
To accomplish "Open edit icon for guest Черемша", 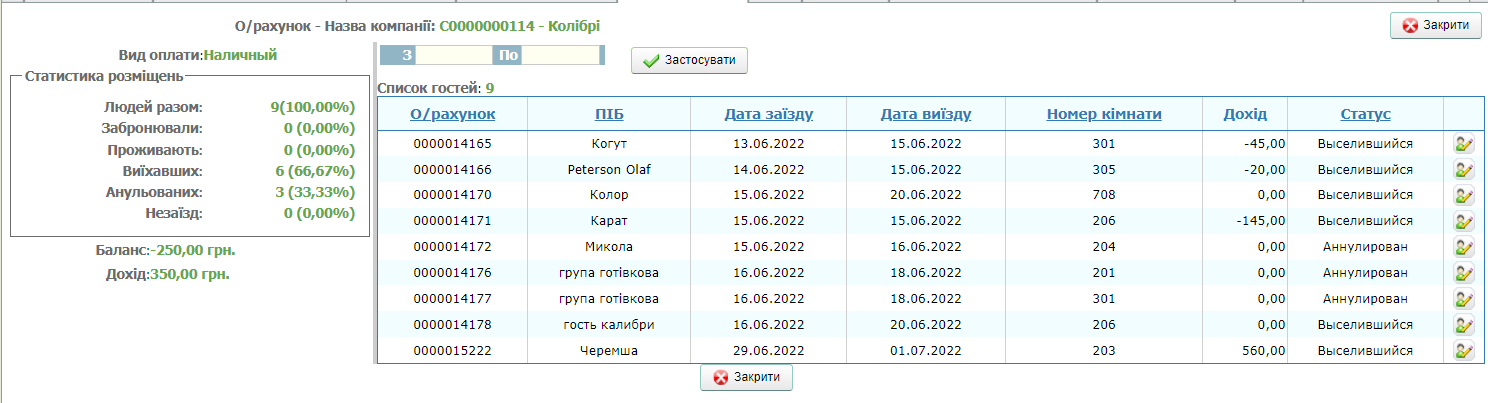I will [1464, 351].
